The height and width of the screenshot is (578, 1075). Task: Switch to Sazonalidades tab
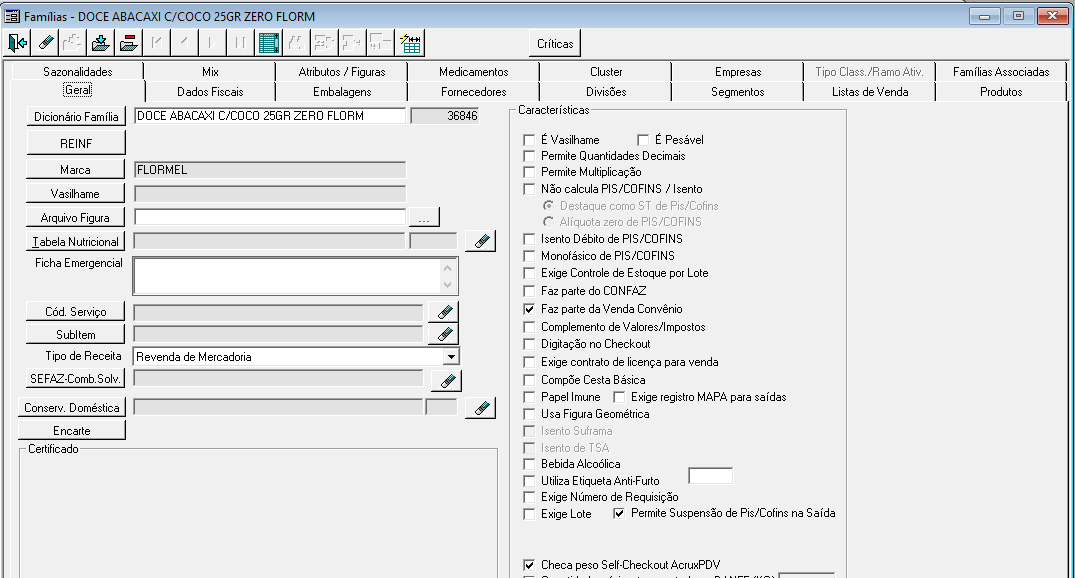pos(77,72)
